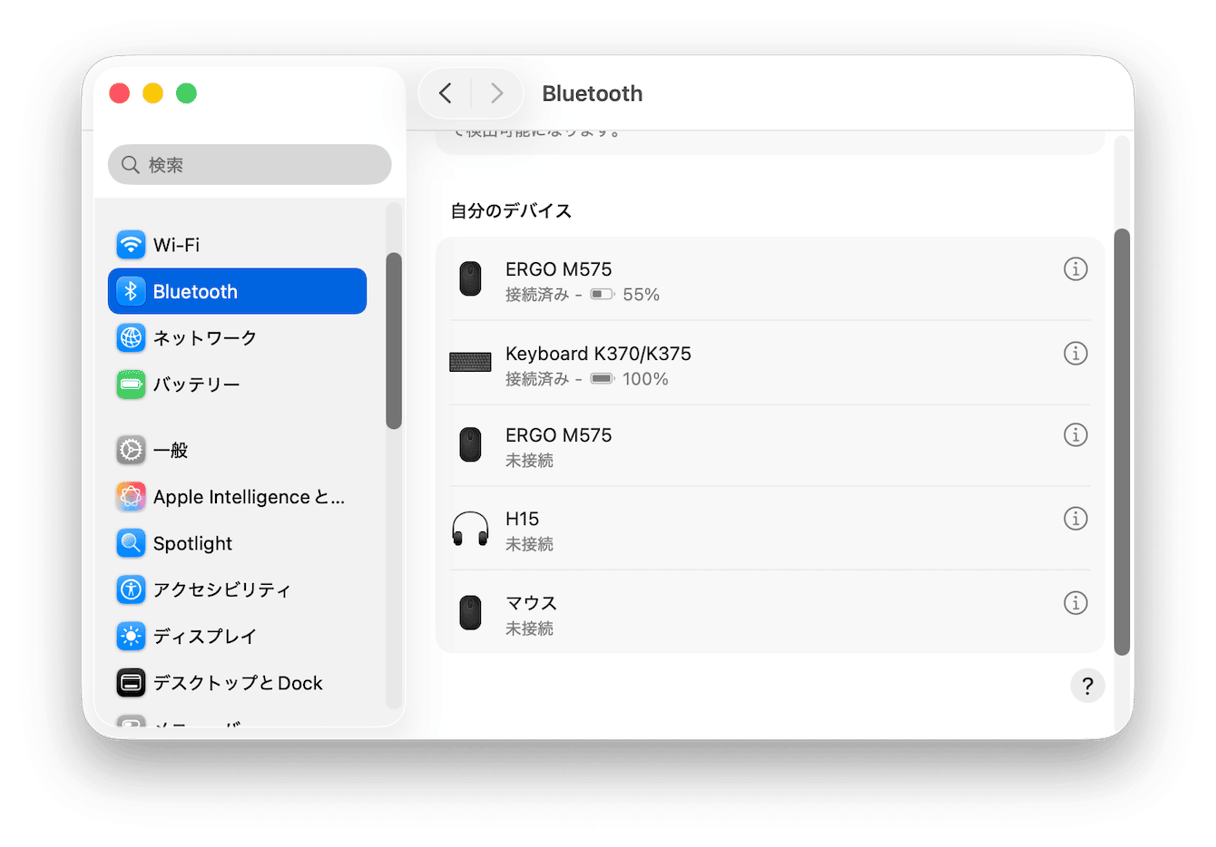Image resolution: width=1216 pixels, height=847 pixels.
Task: Open Wi-Fi settings in sidebar
Action: [237, 245]
